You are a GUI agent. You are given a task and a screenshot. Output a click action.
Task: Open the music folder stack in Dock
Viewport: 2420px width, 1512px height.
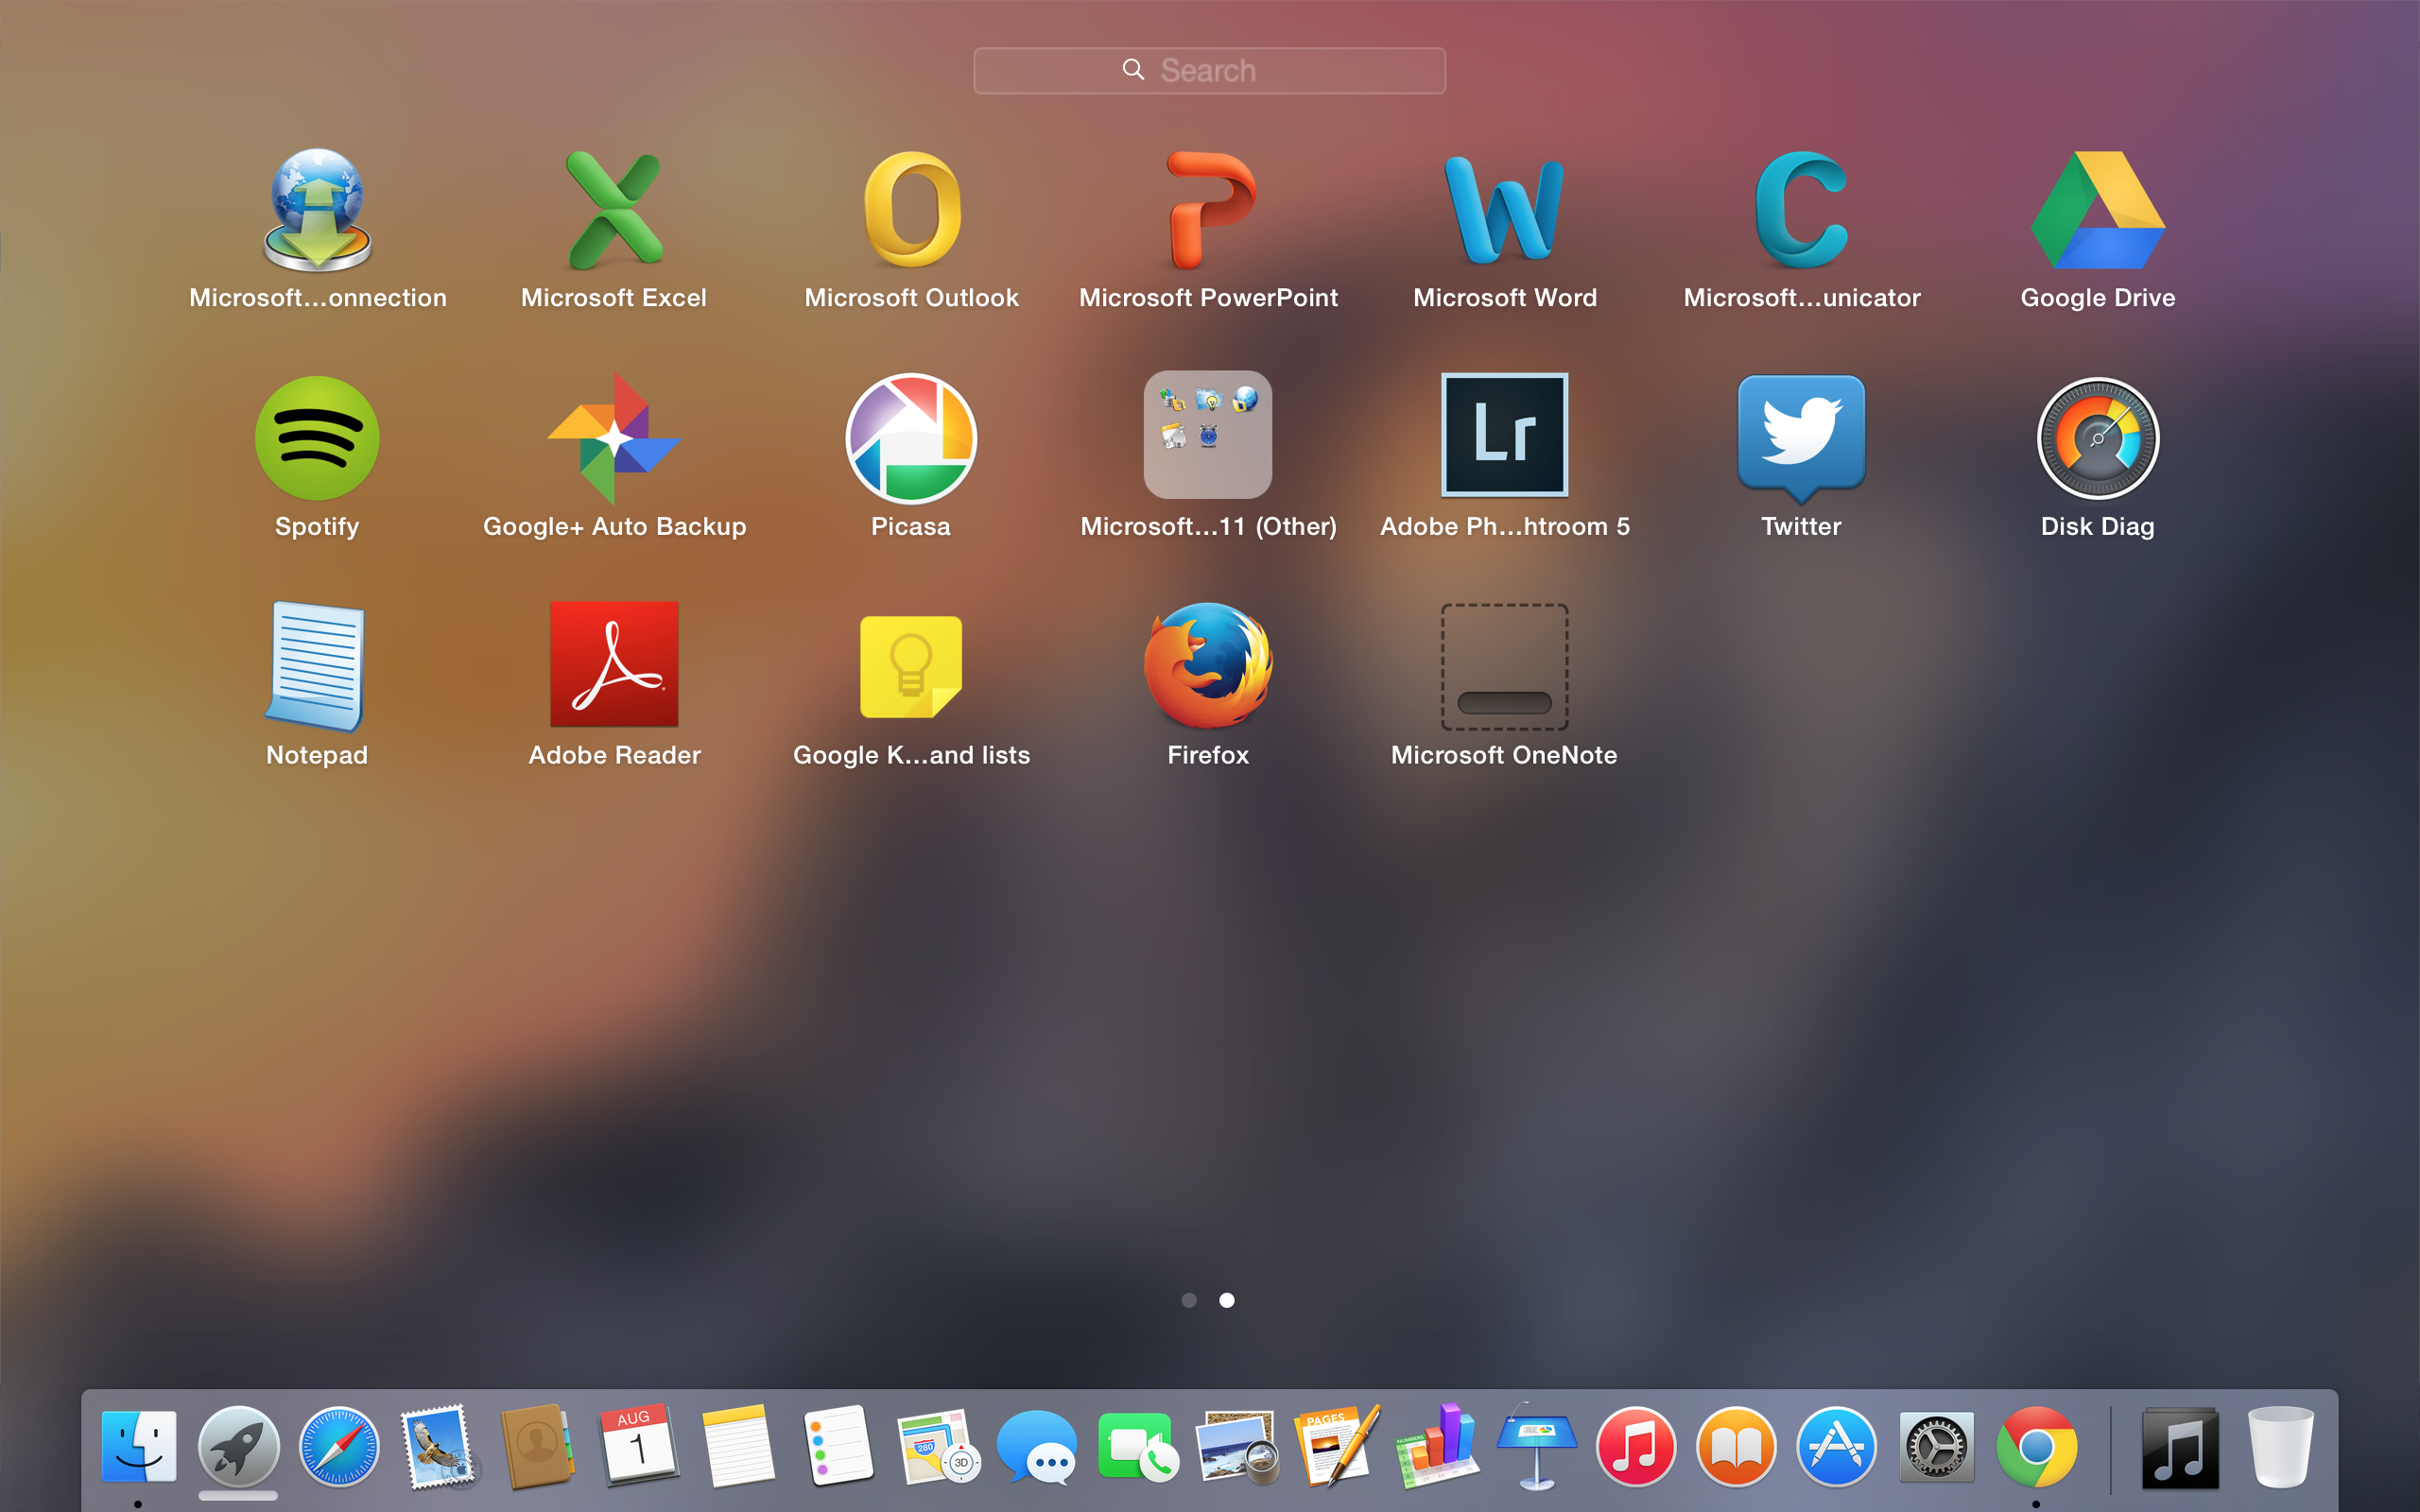pyautogui.click(x=2181, y=1446)
